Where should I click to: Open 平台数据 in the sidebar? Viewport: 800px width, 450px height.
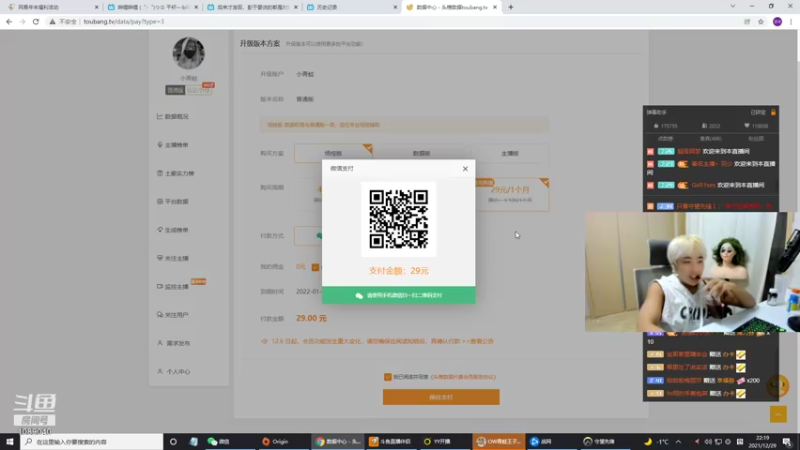point(172,202)
